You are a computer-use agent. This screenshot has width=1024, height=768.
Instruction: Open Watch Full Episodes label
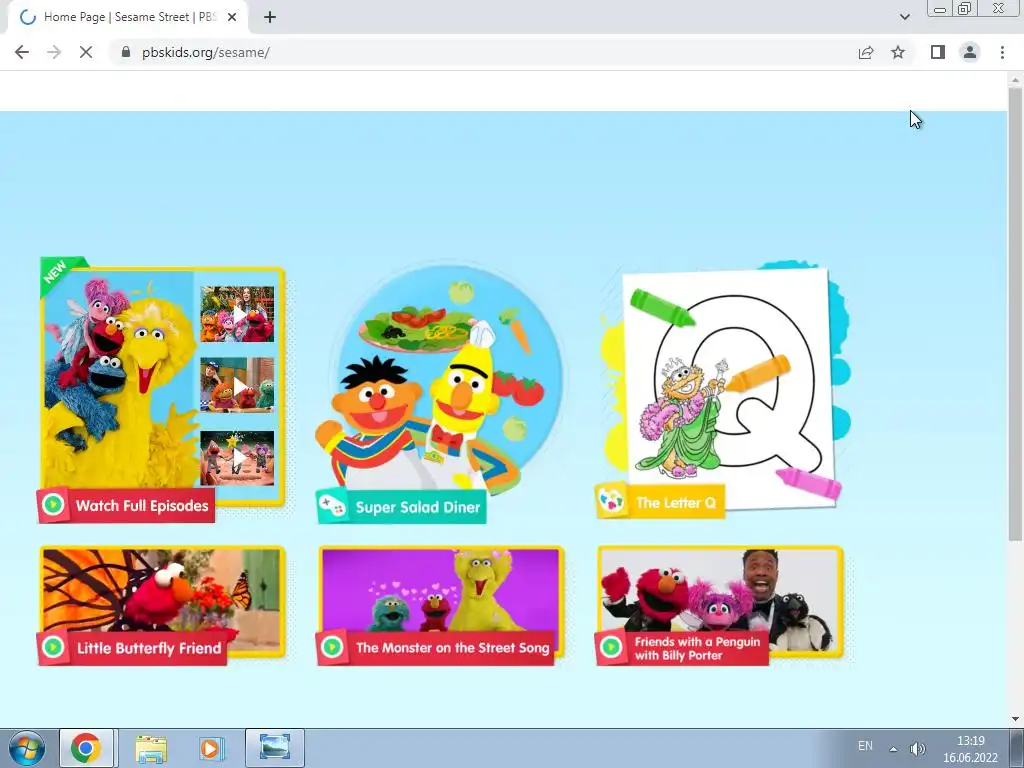click(x=142, y=505)
